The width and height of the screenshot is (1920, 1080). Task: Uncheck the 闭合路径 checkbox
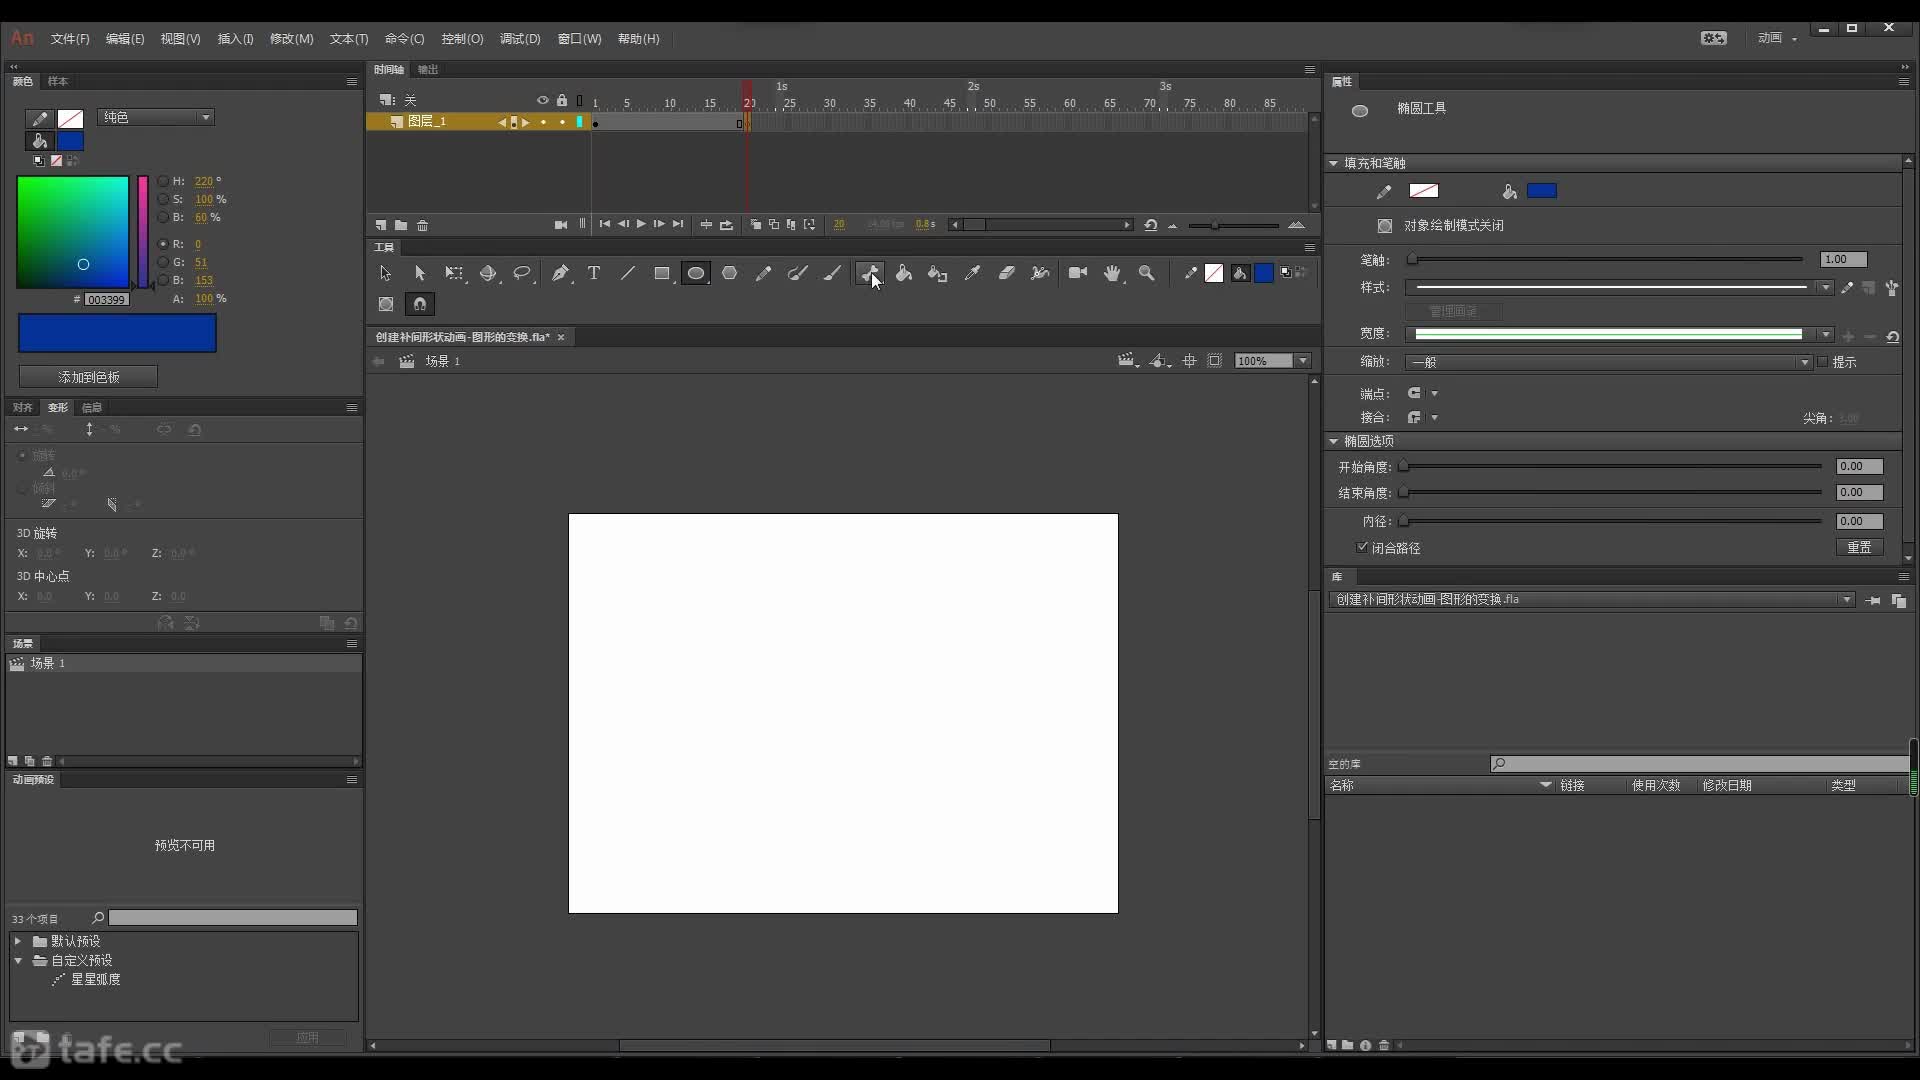[x=1362, y=547]
